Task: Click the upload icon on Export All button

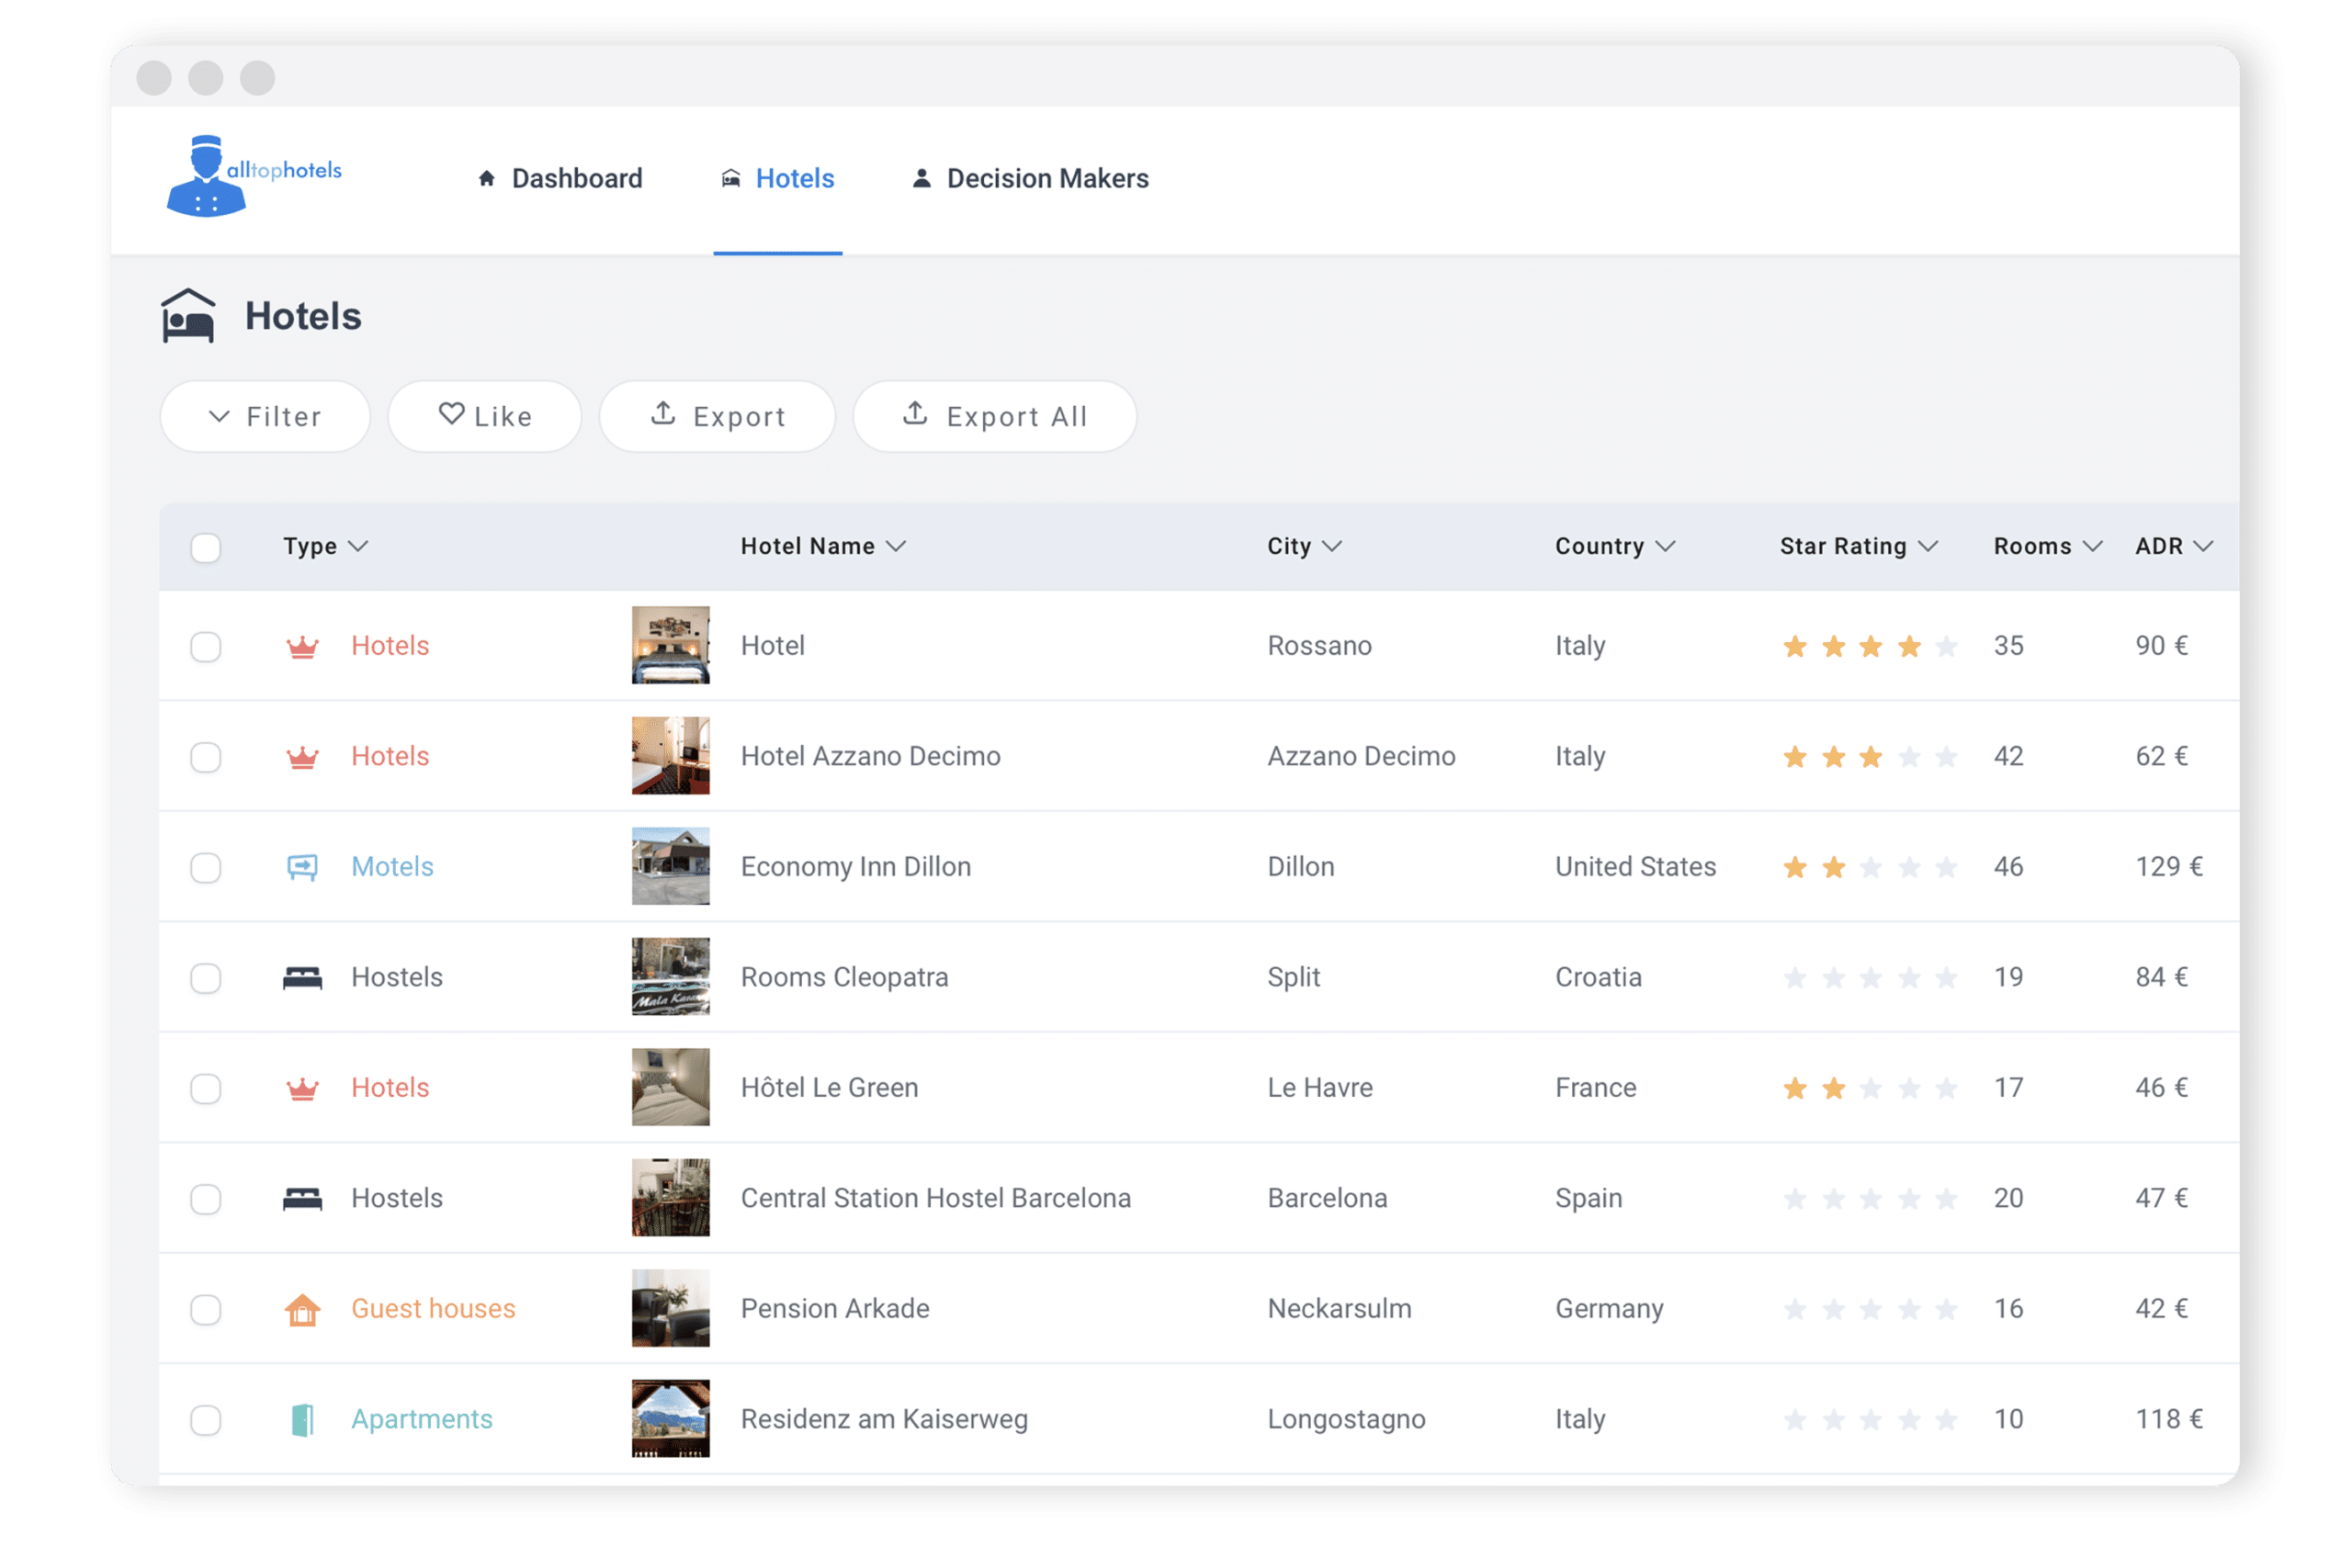Action: tap(915, 412)
